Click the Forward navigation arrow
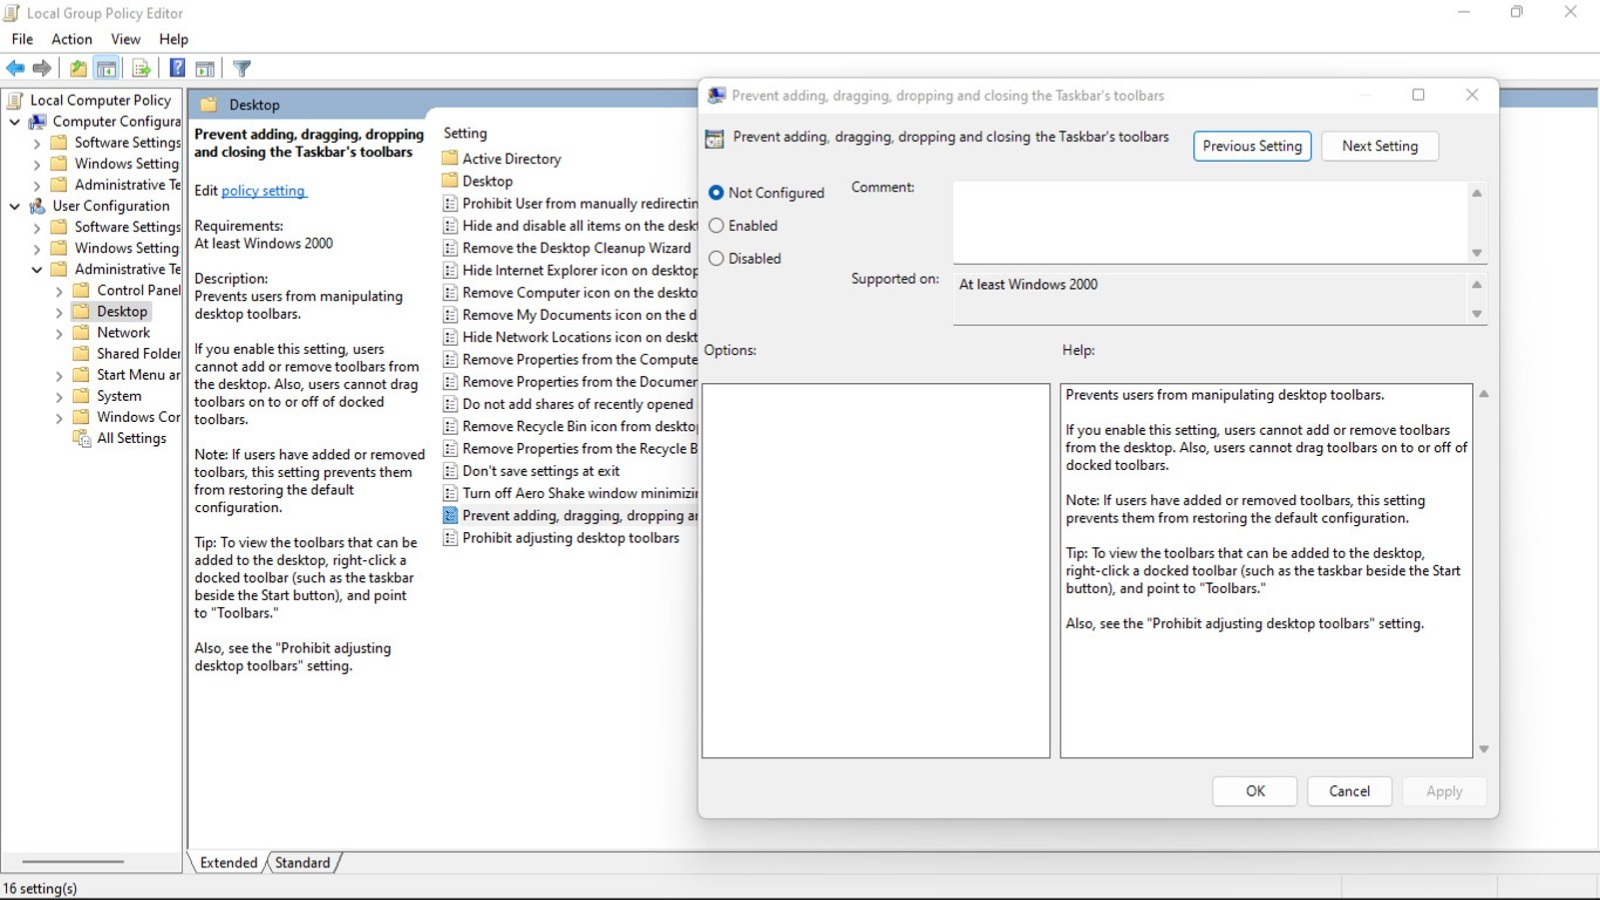Screen dimensions: 1600x900 point(42,68)
